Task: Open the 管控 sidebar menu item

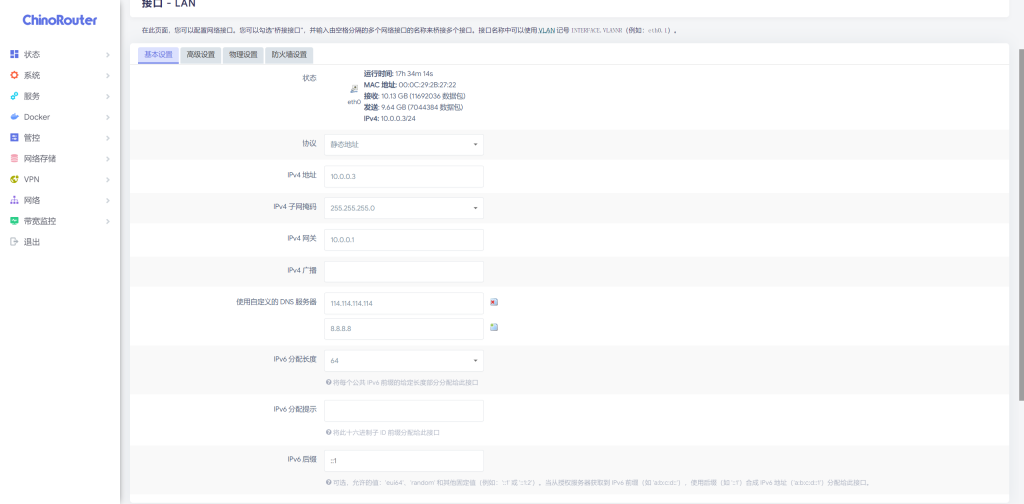Action: click(60, 138)
